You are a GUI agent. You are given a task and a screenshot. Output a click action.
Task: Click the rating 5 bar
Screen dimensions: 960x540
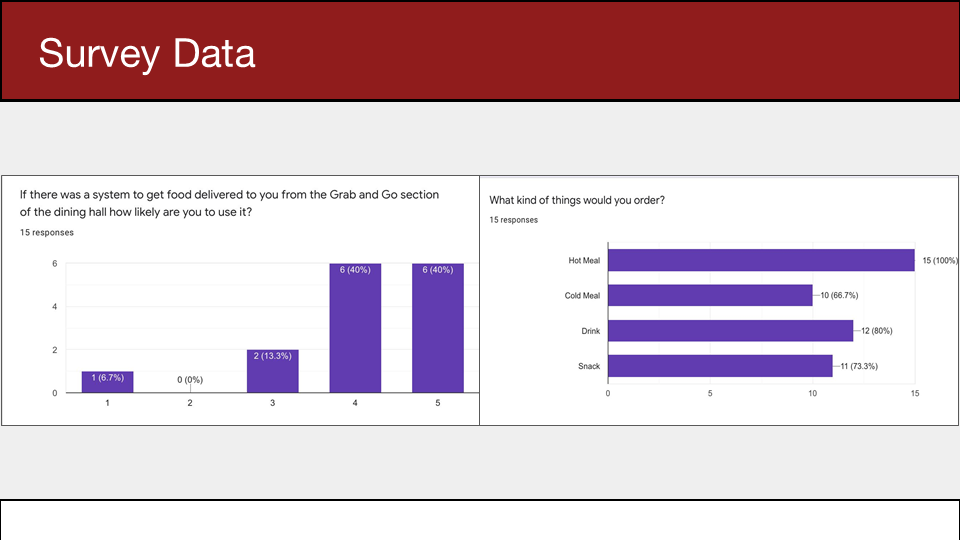click(x=438, y=328)
